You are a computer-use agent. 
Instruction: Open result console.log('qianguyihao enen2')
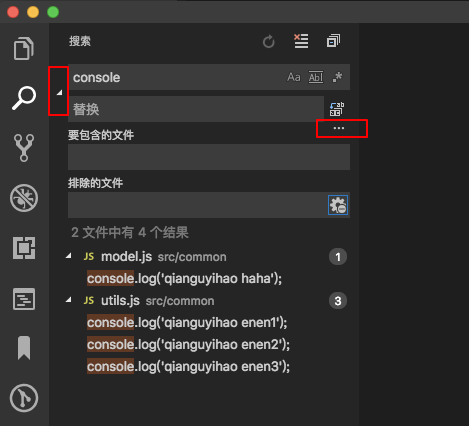pos(188,344)
